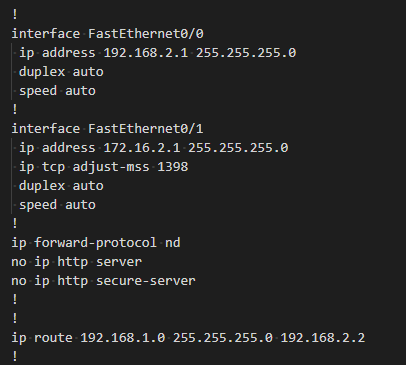Click the subnet mask after 172.16.2.1
This screenshot has width=406, height=365.
click(x=238, y=148)
